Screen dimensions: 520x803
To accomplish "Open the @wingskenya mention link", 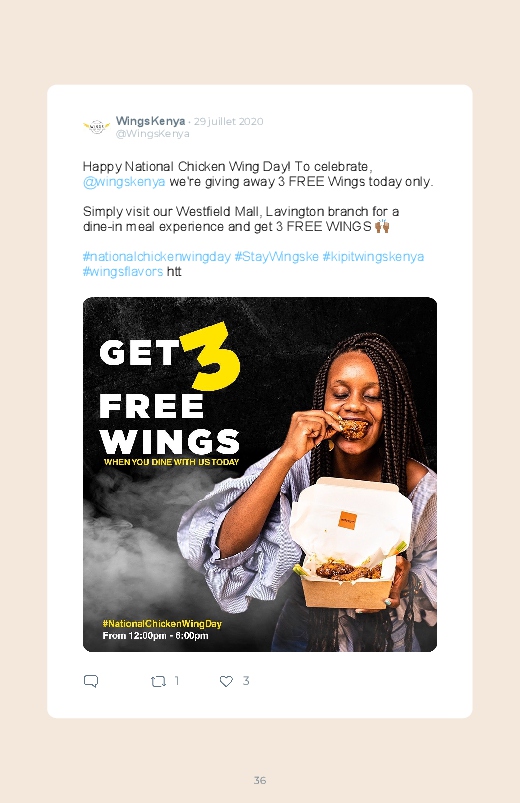I will (124, 182).
